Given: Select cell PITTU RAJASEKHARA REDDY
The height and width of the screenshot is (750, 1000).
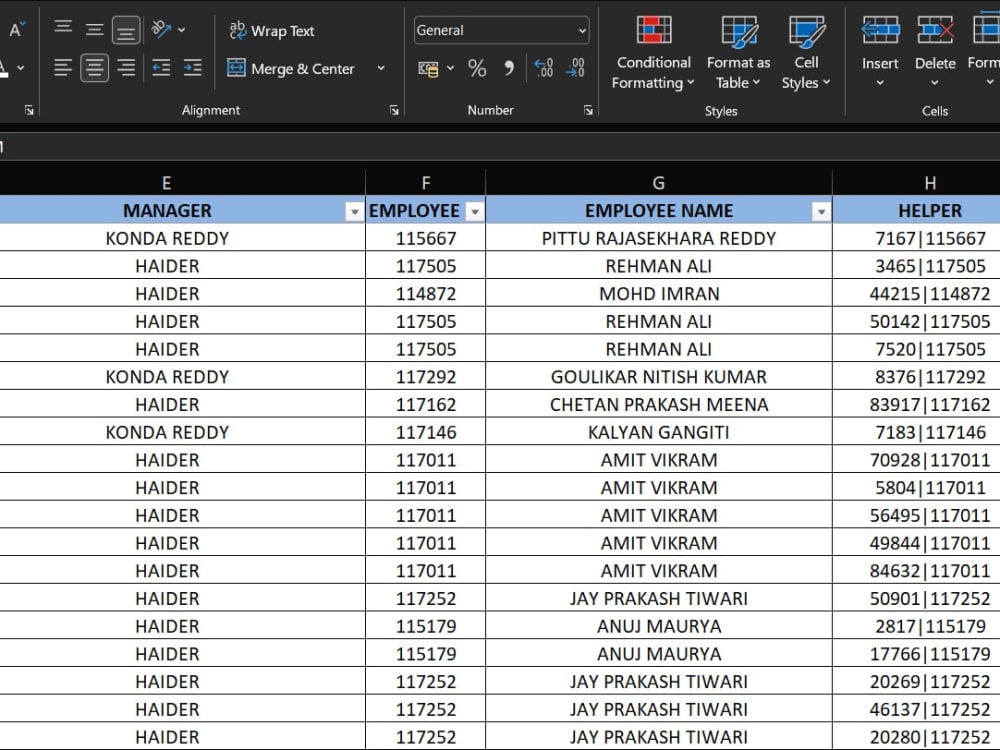Looking at the screenshot, I should [x=659, y=238].
